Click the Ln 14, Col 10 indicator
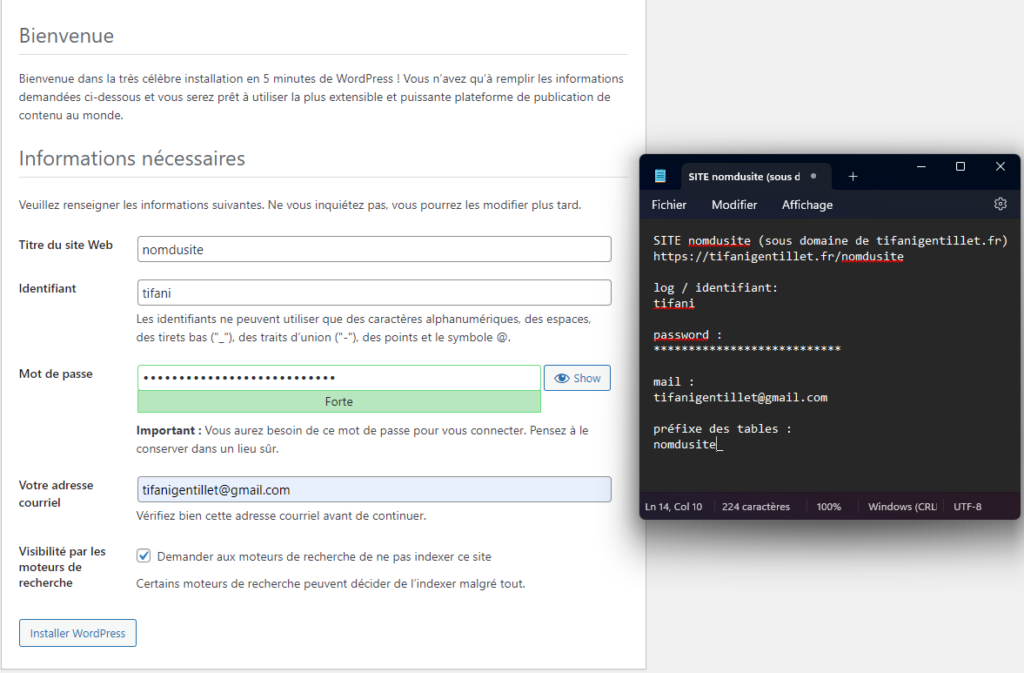 tap(673, 507)
